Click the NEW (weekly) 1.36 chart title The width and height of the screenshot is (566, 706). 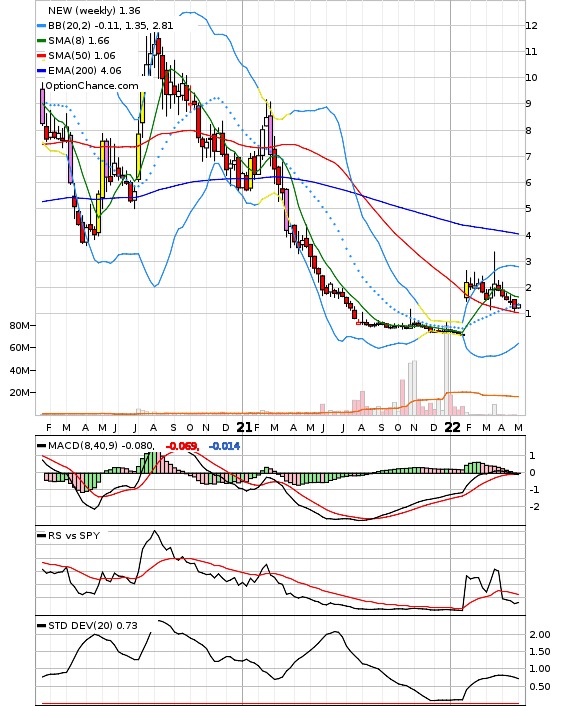(94, 10)
